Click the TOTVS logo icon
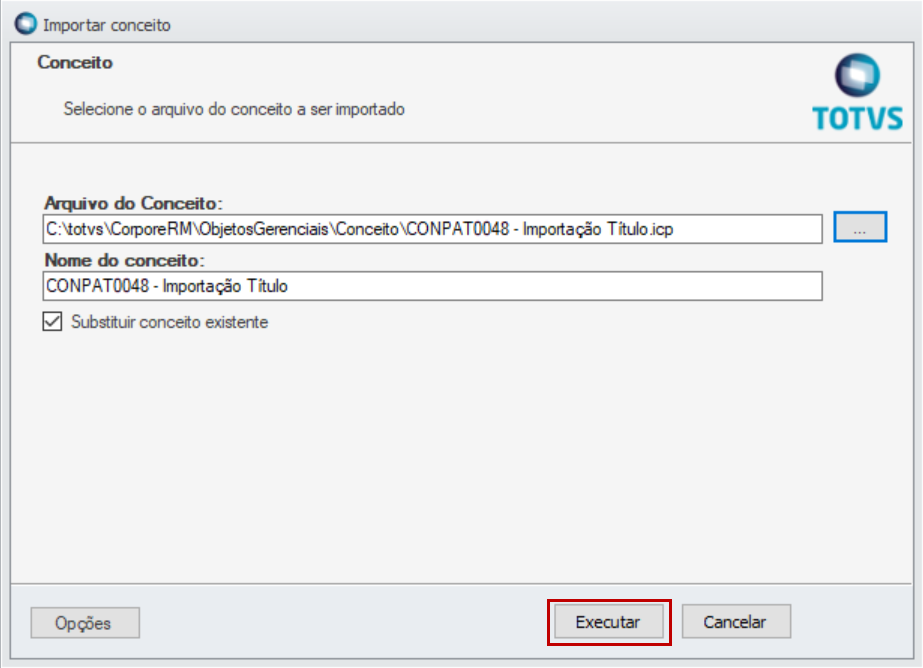This screenshot has width=923, height=668. pyautogui.click(x=858, y=92)
